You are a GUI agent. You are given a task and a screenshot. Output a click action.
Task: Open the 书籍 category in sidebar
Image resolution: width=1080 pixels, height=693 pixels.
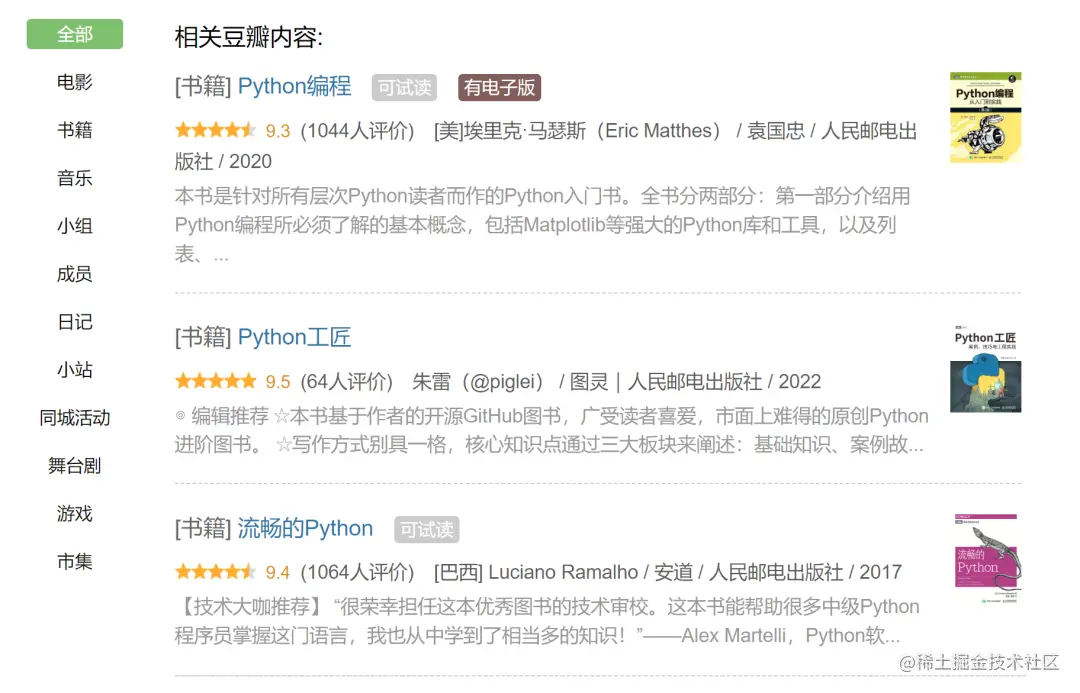point(73,130)
